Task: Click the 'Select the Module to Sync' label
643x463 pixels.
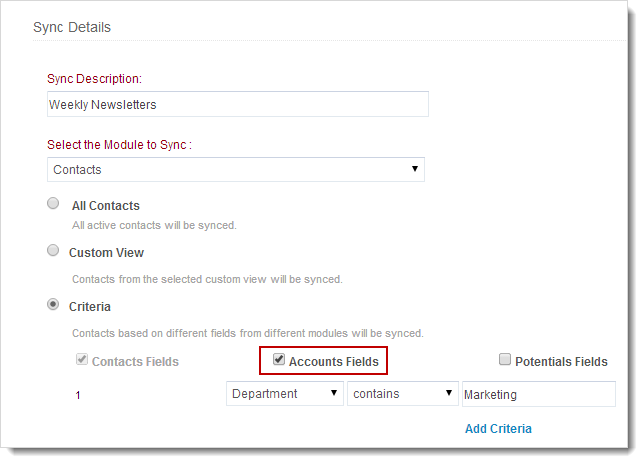Action: point(119,145)
